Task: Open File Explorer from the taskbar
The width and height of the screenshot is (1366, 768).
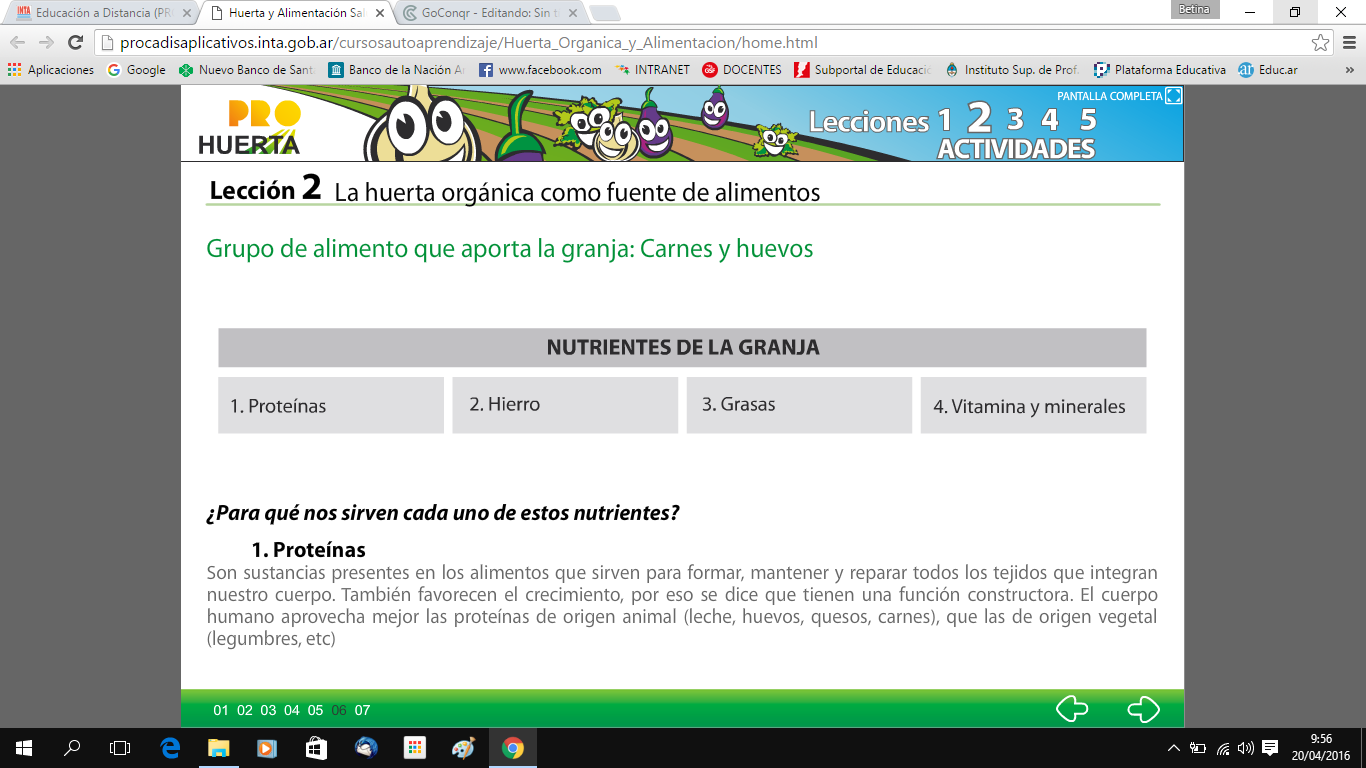Action: [x=218, y=748]
